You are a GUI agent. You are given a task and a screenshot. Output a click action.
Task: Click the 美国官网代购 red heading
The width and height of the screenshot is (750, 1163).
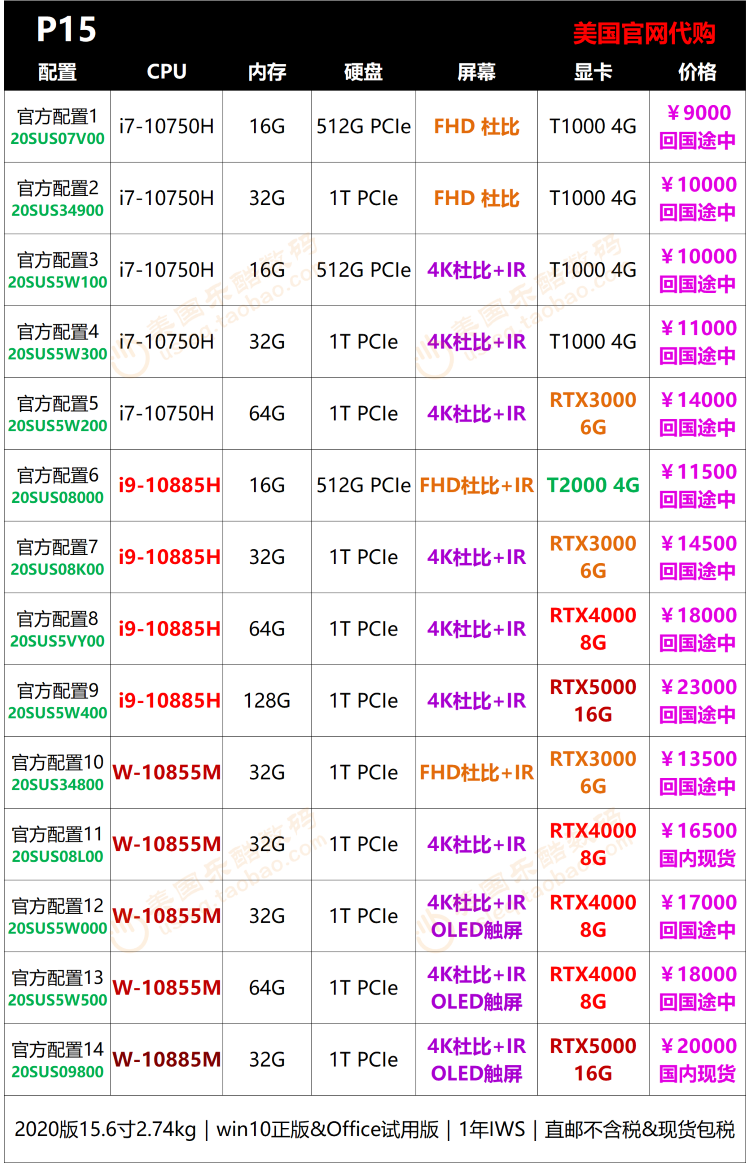click(x=644, y=33)
